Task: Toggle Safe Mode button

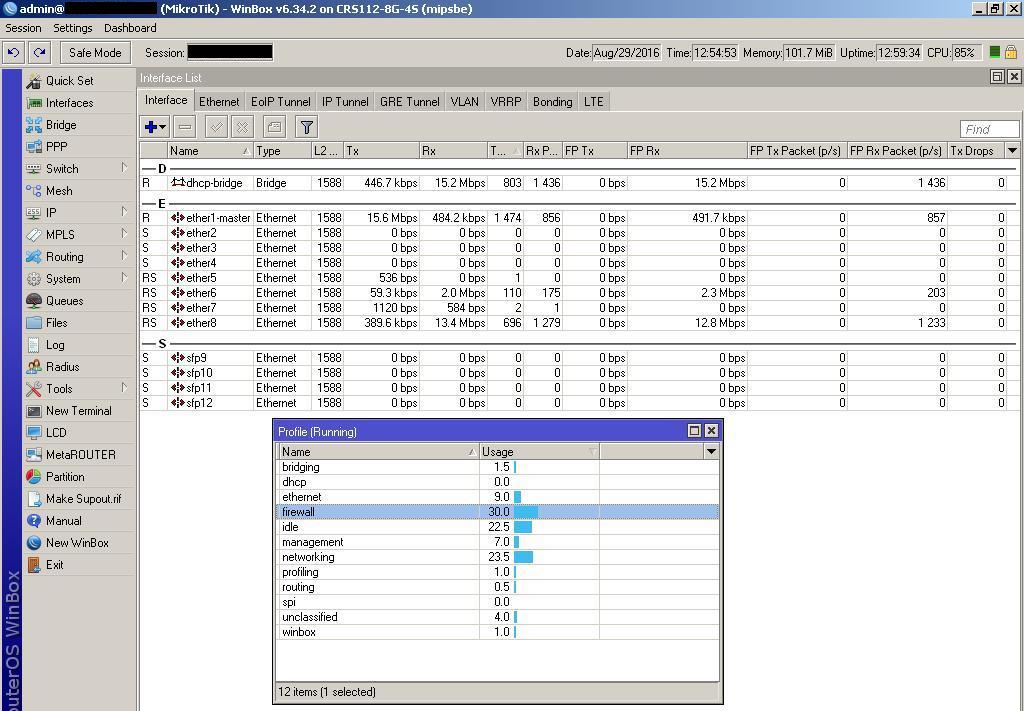Action: click(x=95, y=53)
